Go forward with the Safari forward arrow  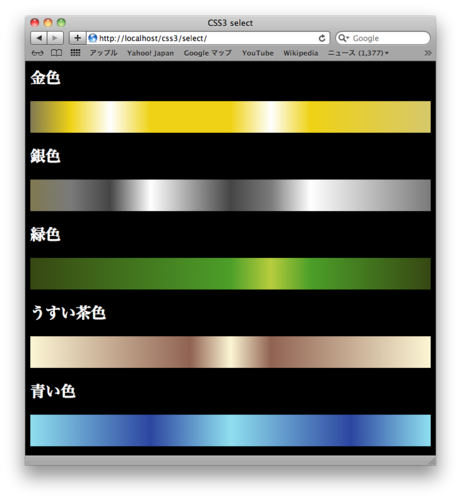coord(55,38)
